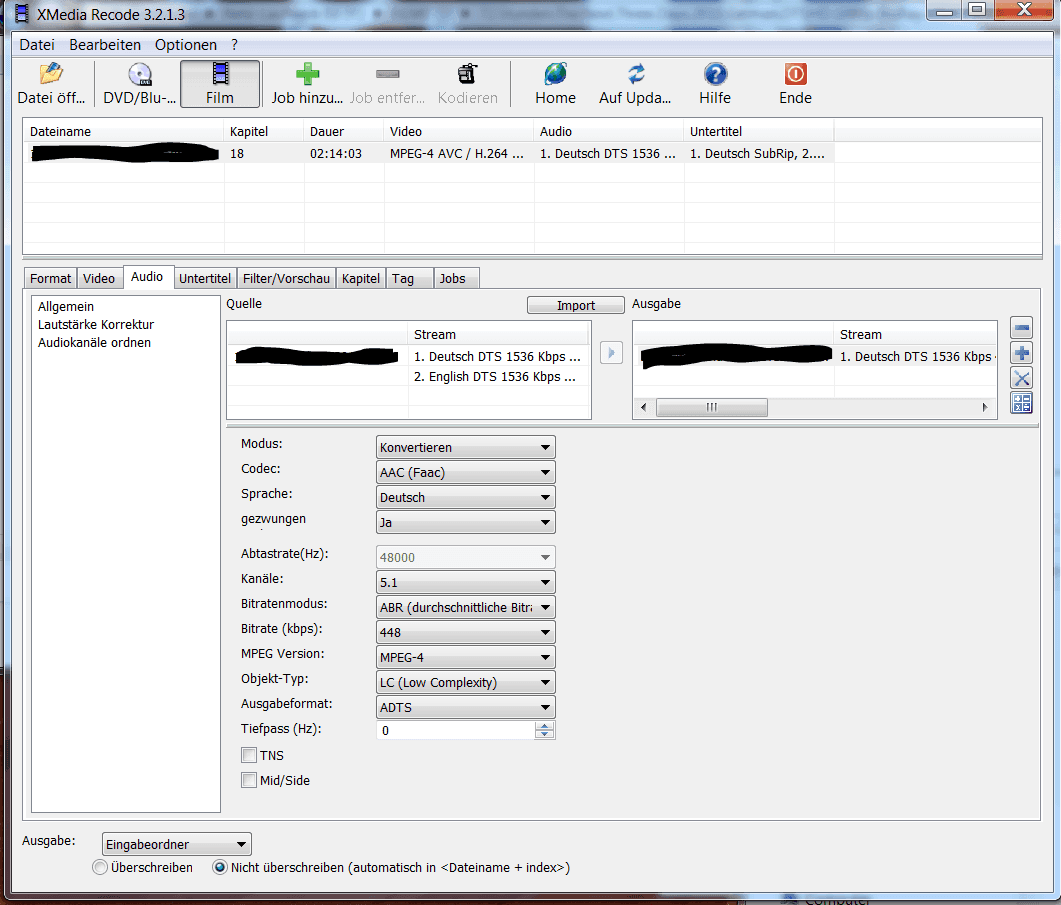
Task: Switch to the Video tab
Action: 99,278
